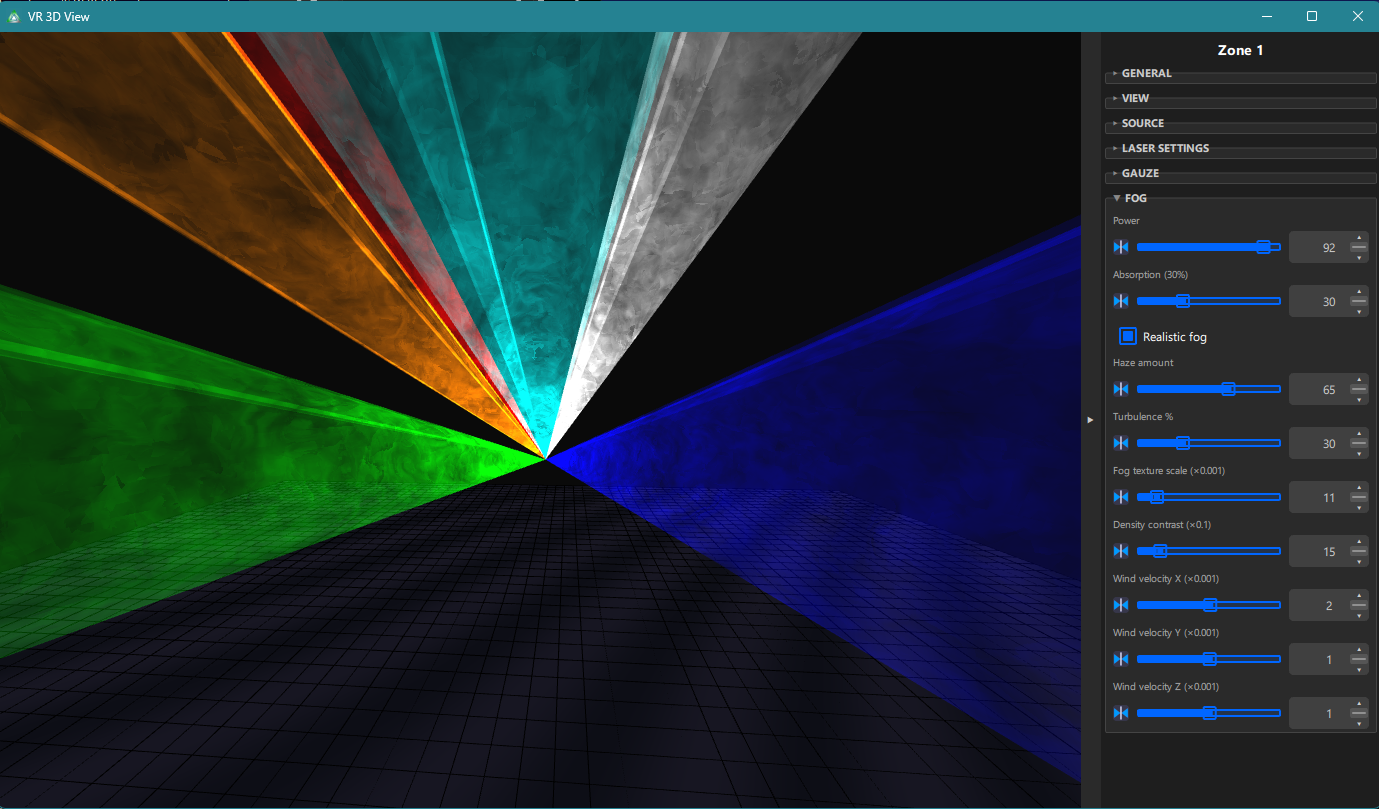Reset the Power fog slider to default
The height and width of the screenshot is (809, 1379).
coord(1120,246)
